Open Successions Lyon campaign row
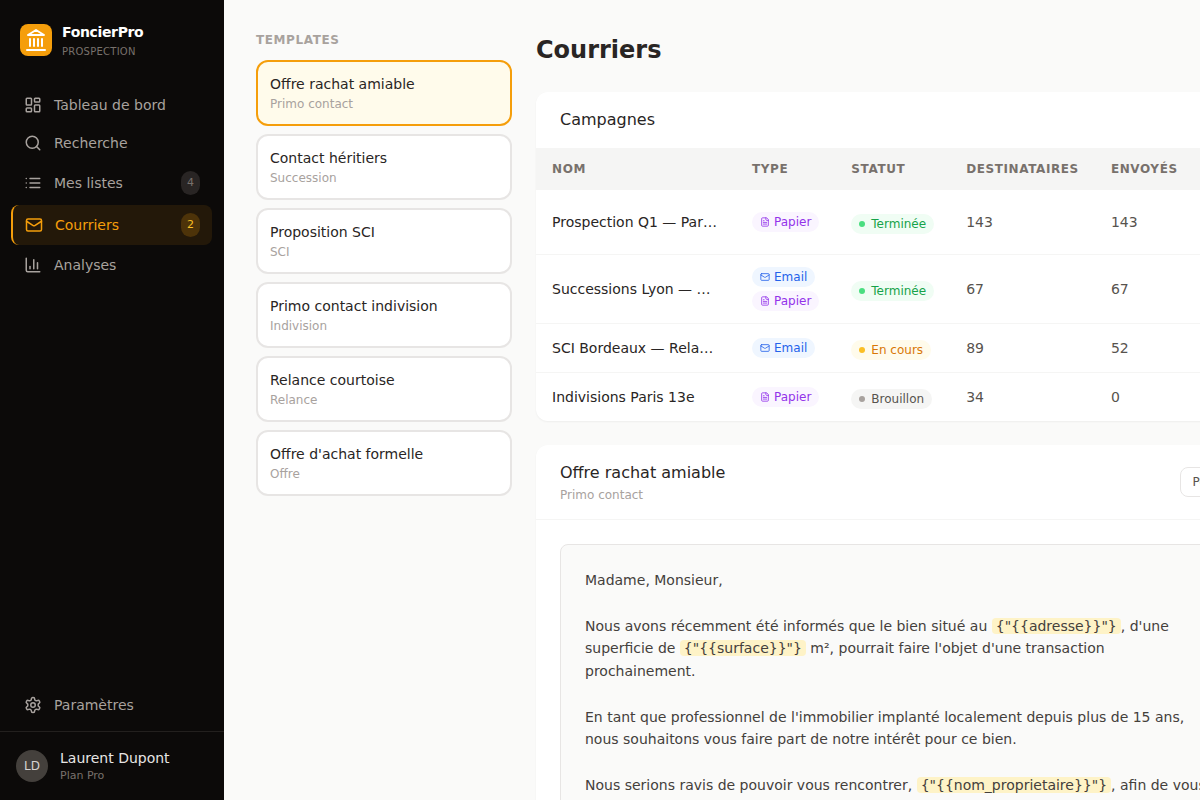This screenshot has width=1200, height=800. (x=868, y=289)
